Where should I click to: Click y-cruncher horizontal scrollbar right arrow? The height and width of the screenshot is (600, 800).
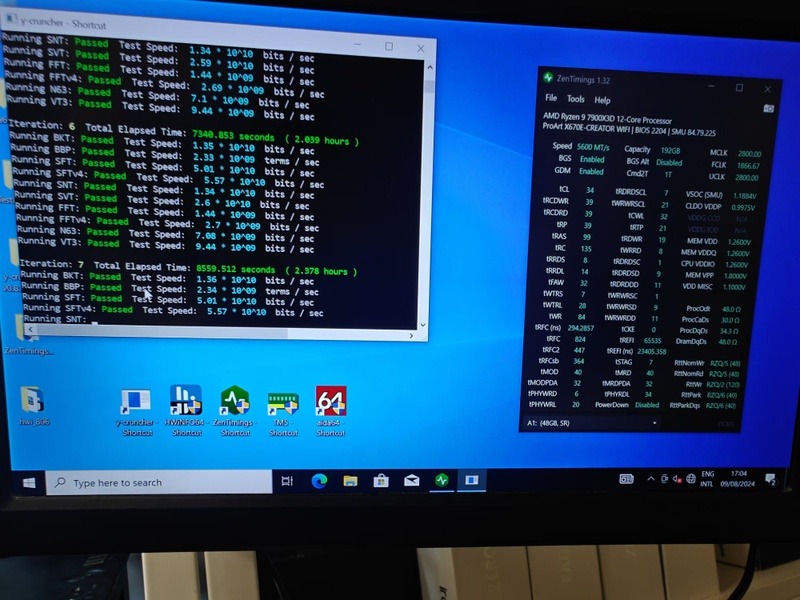coord(411,336)
